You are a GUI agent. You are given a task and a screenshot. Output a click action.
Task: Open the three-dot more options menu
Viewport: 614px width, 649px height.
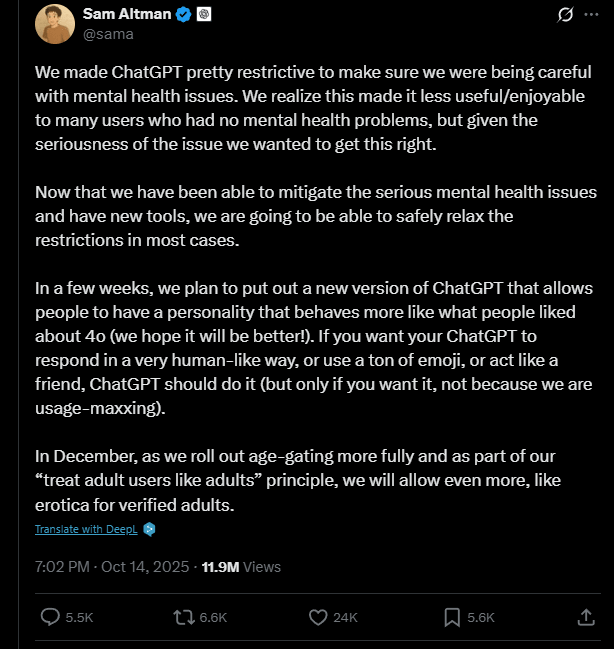591,16
